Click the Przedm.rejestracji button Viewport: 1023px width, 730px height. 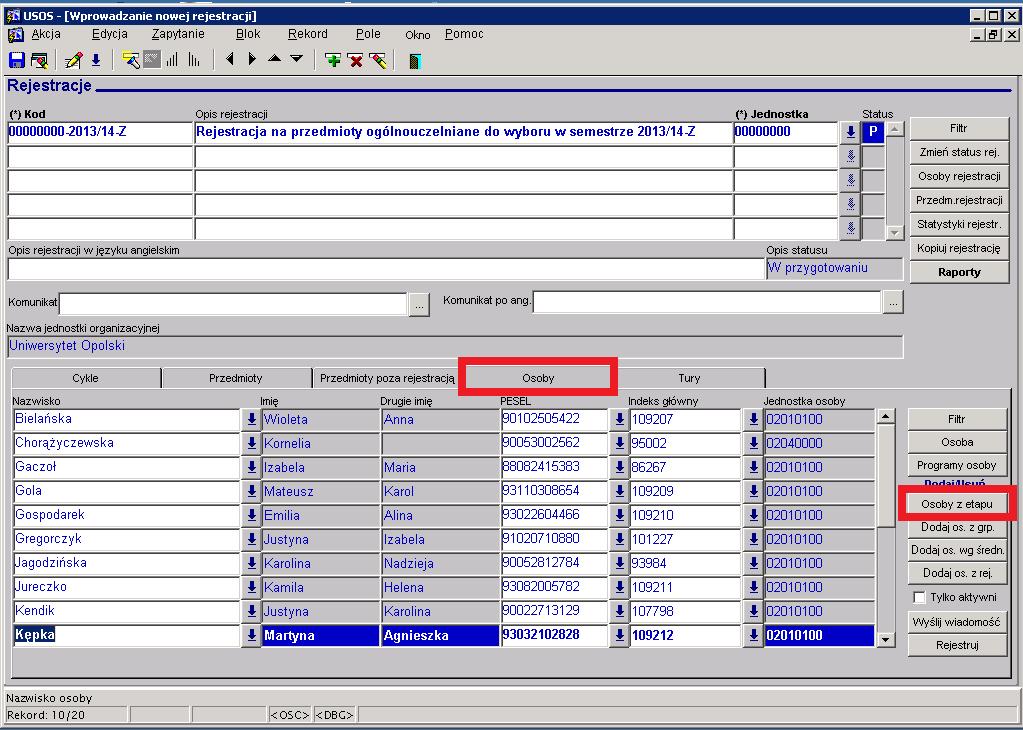(x=958, y=200)
